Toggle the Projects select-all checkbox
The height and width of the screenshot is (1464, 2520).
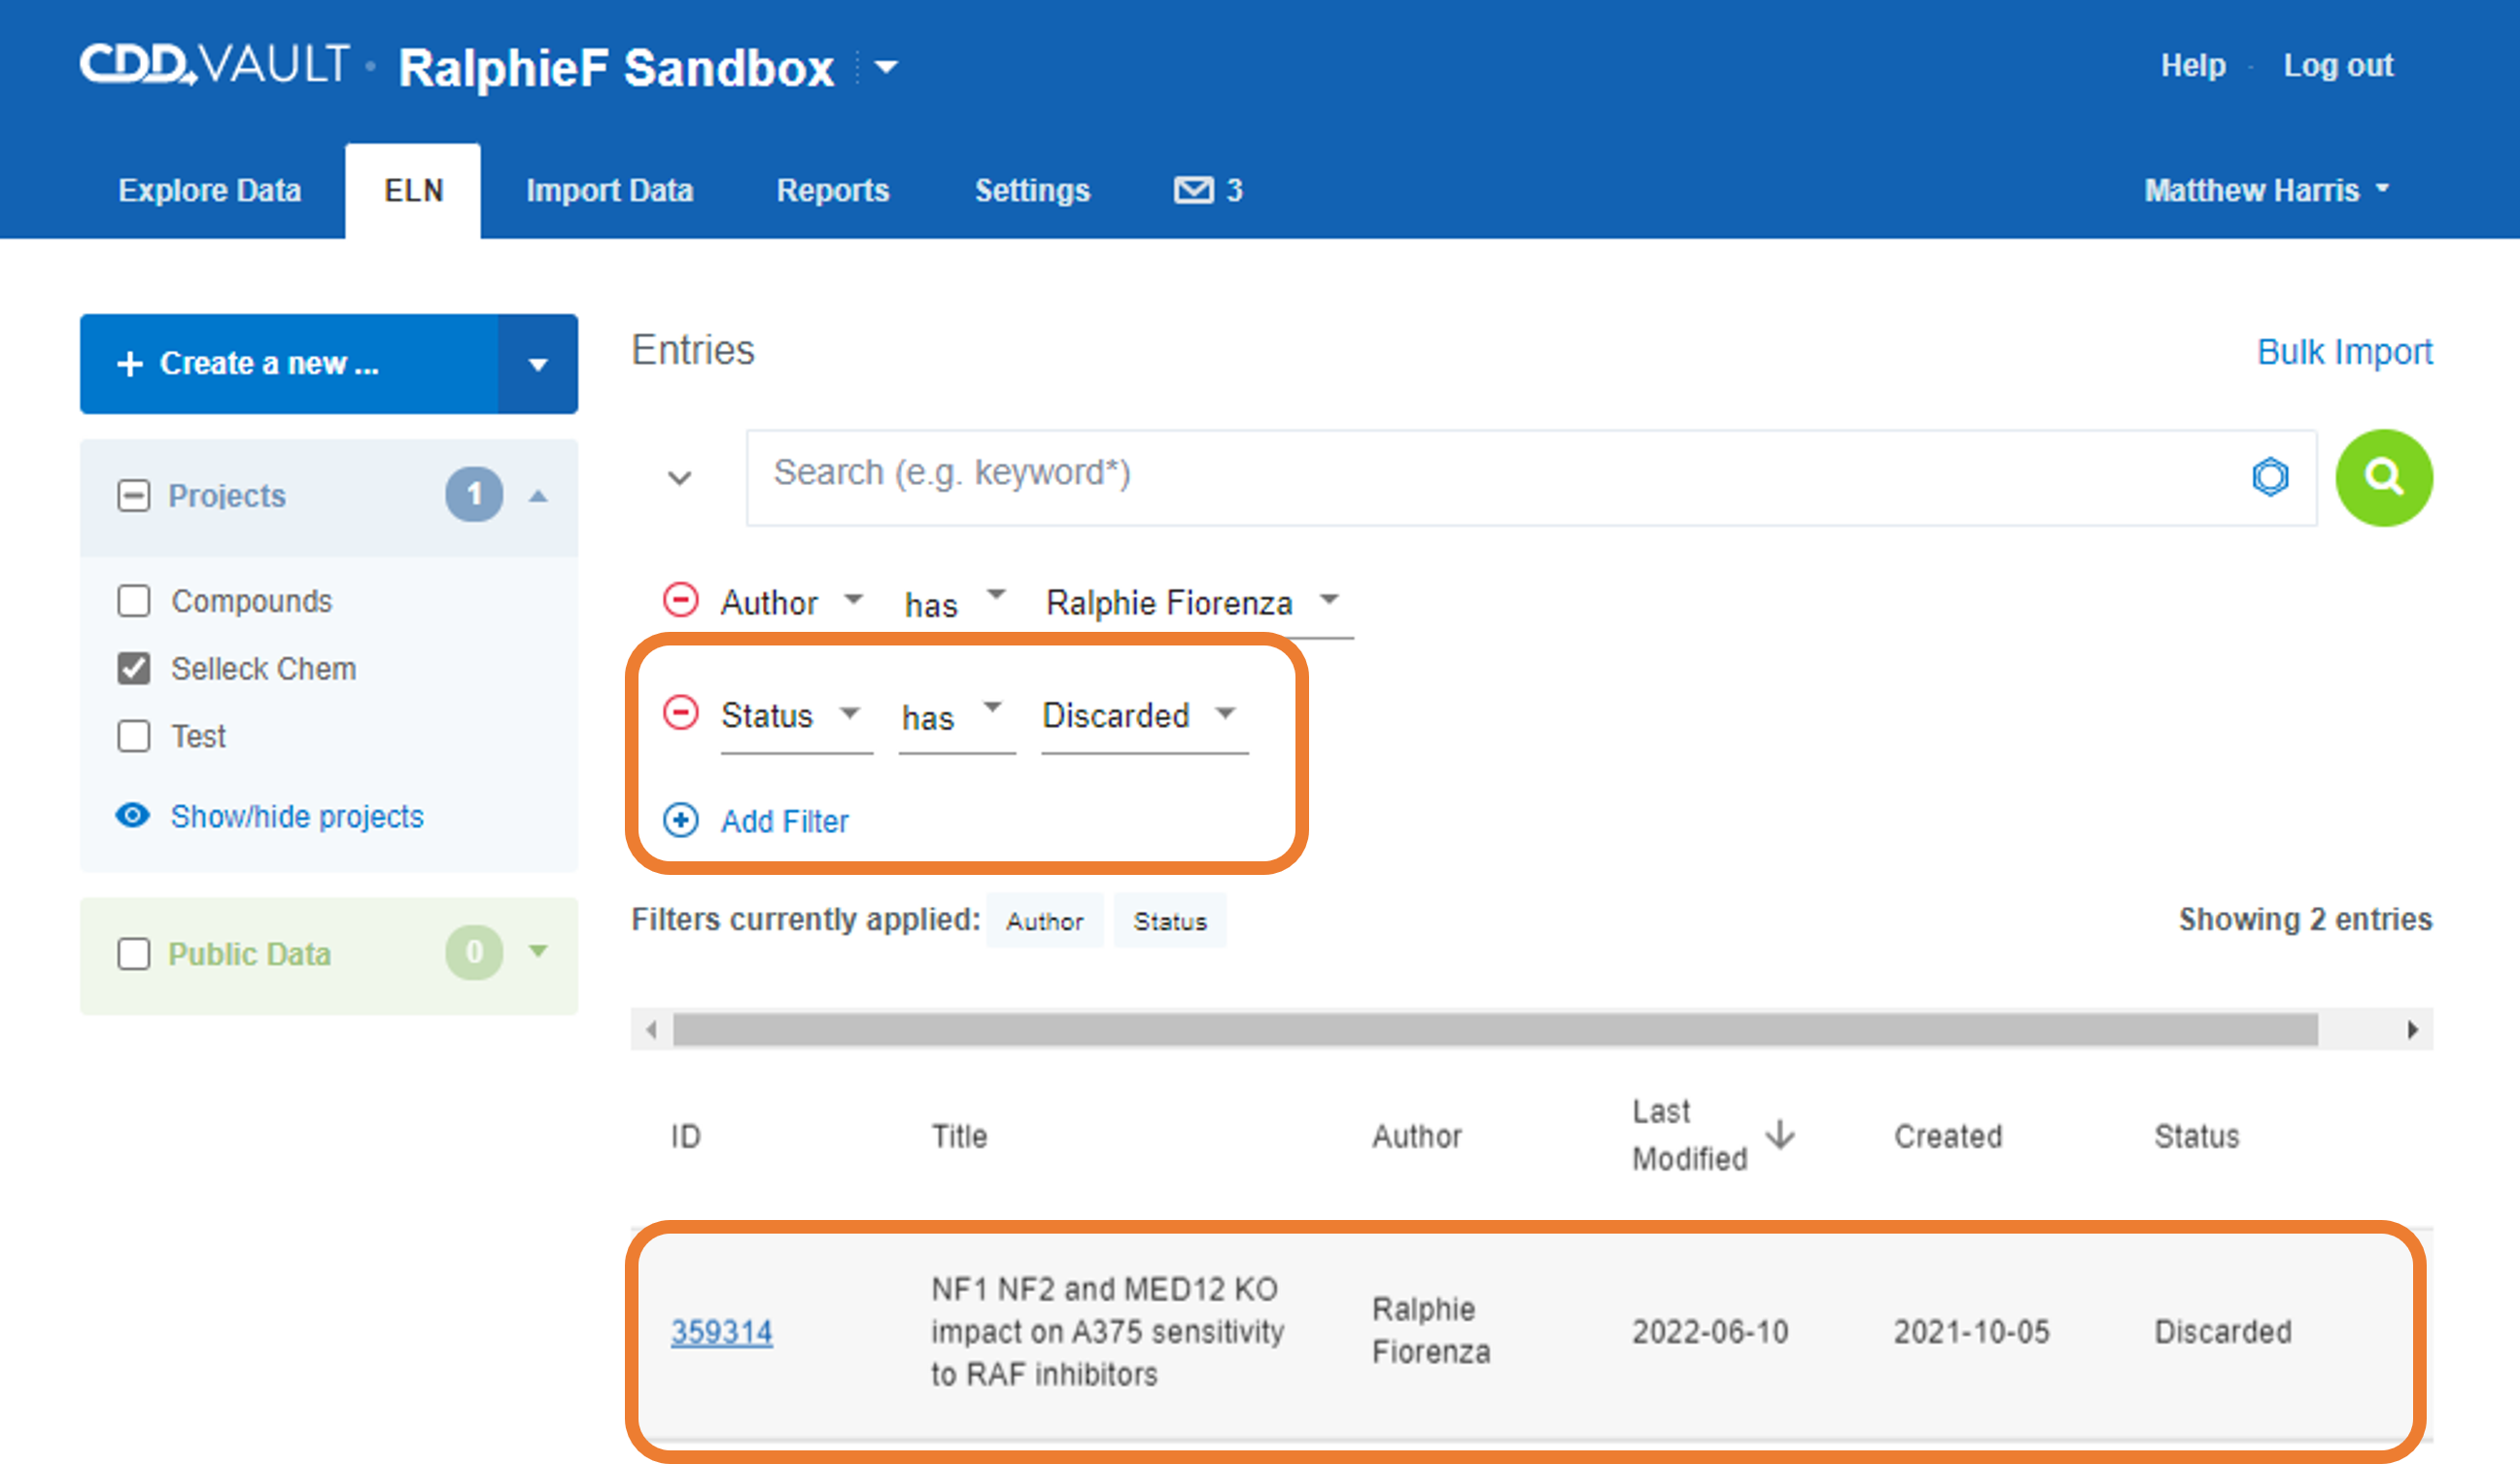pos(133,495)
